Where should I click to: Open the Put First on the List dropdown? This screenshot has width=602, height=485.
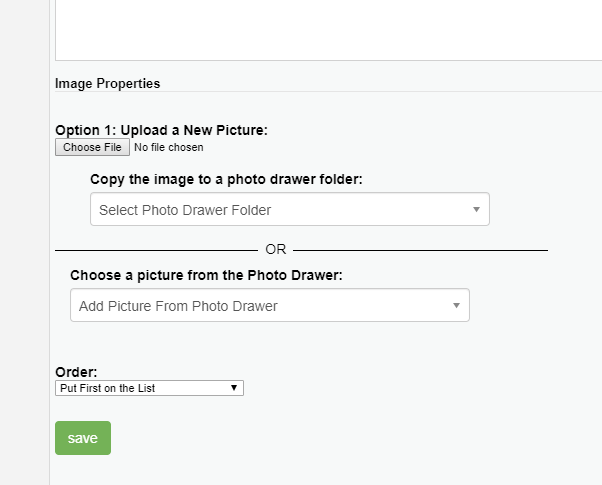point(149,387)
